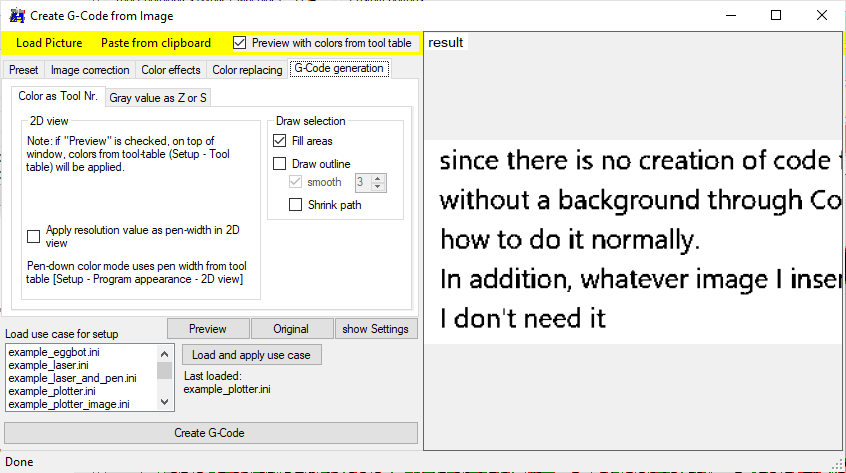This screenshot has height=473, width=846.
Task: Click the show Settings button
Action: click(375, 329)
